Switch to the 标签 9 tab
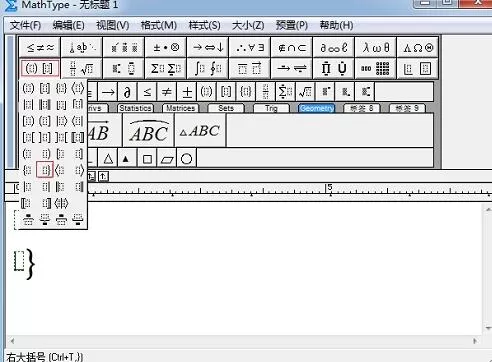The width and height of the screenshot is (492, 362). (x=407, y=108)
